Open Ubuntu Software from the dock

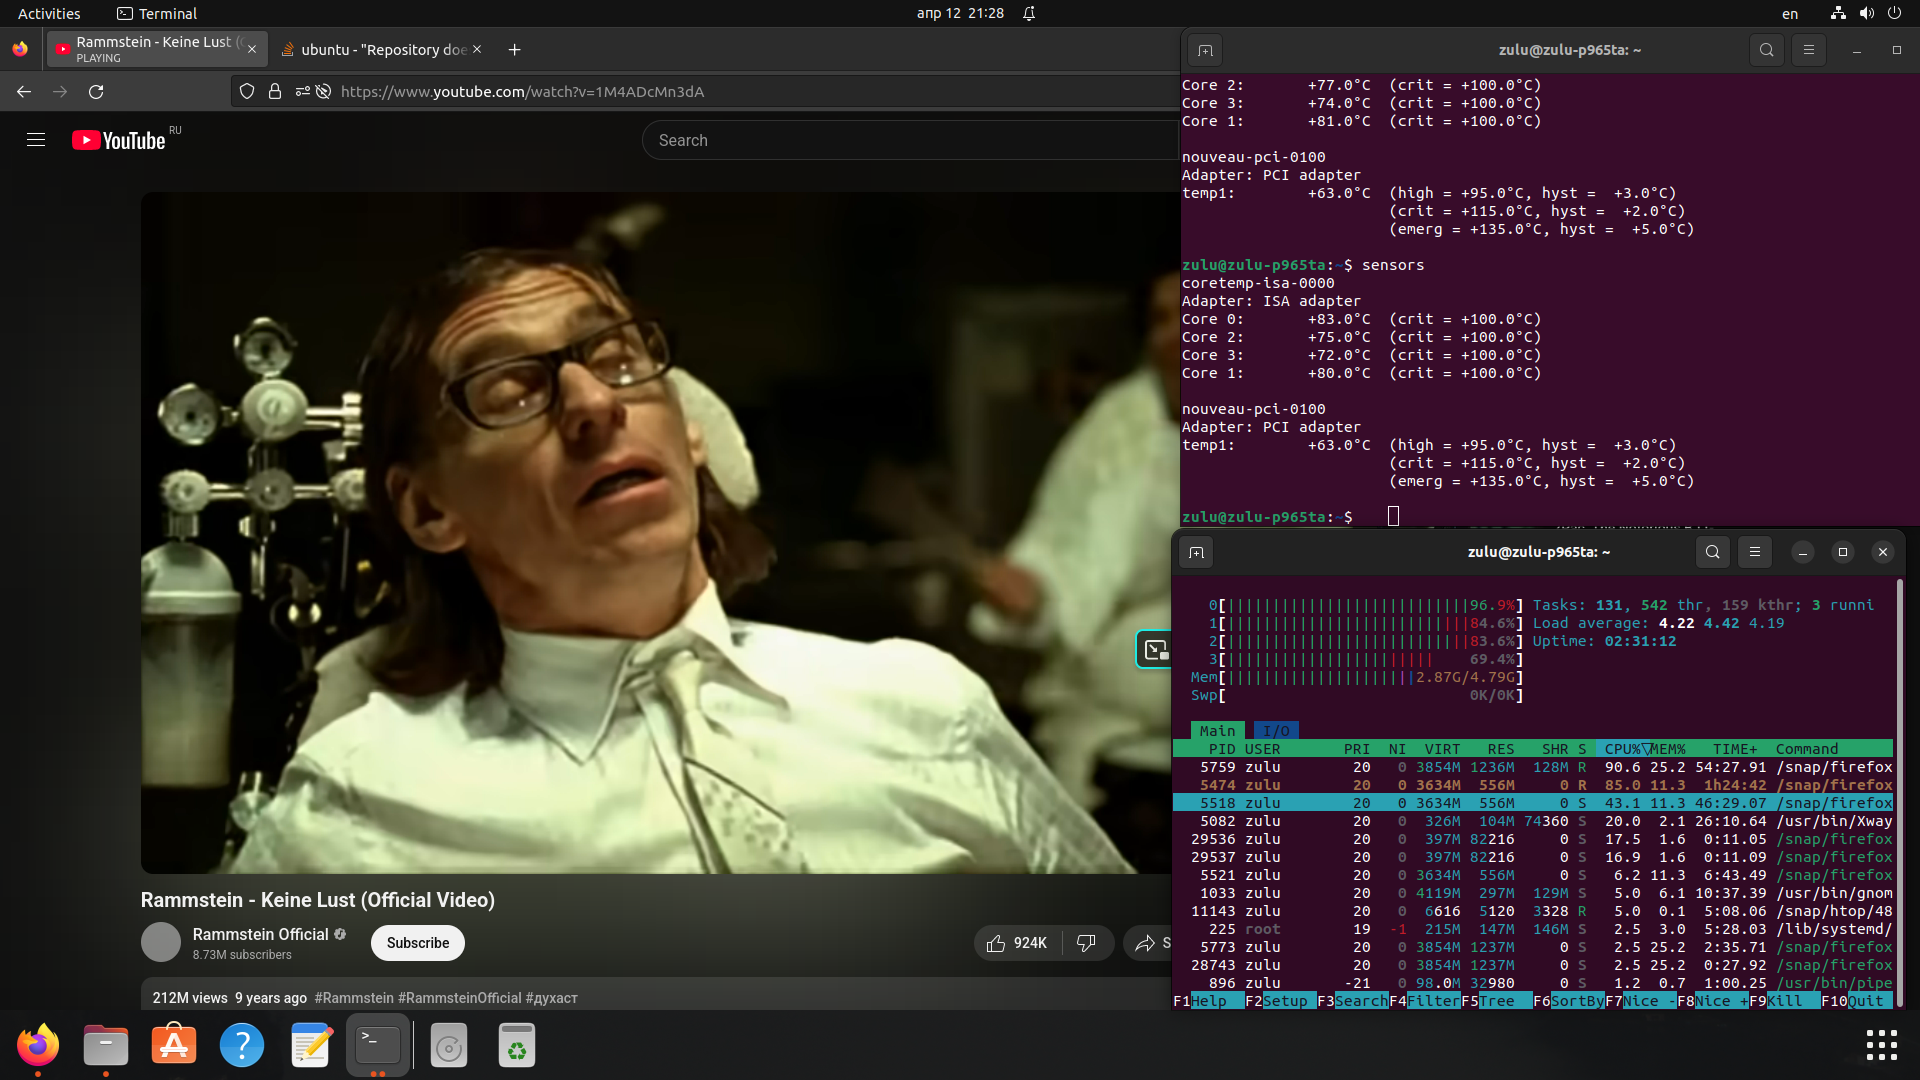coord(174,1045)
